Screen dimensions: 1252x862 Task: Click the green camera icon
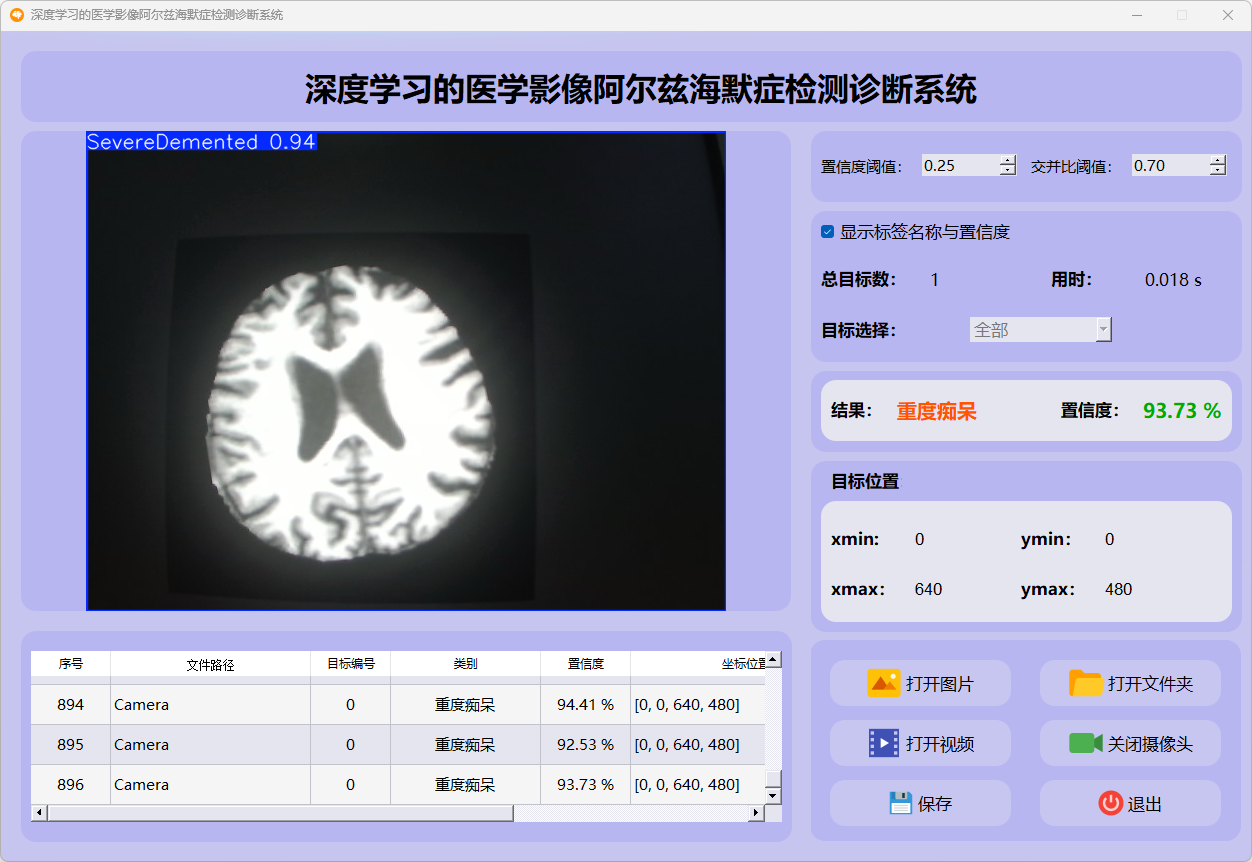click(x=1086, y=744)
